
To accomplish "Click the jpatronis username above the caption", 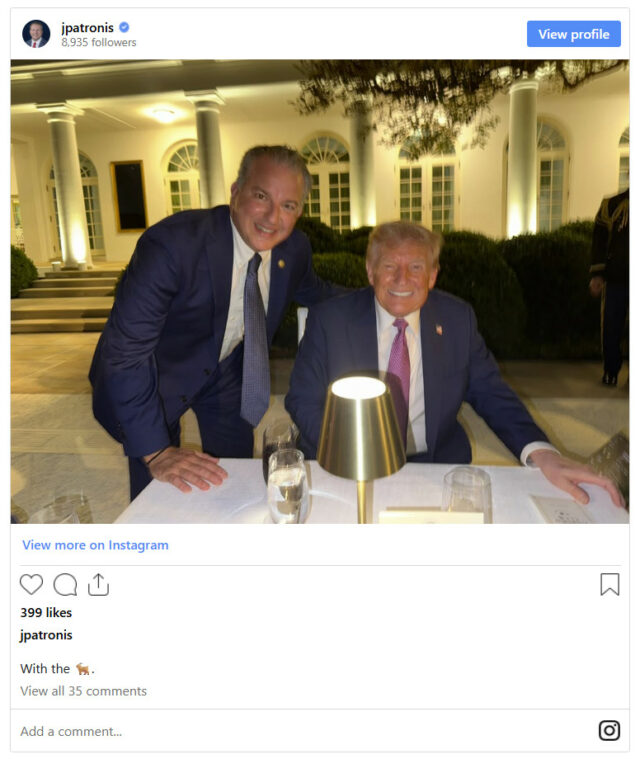I will (x=46, y=635).
